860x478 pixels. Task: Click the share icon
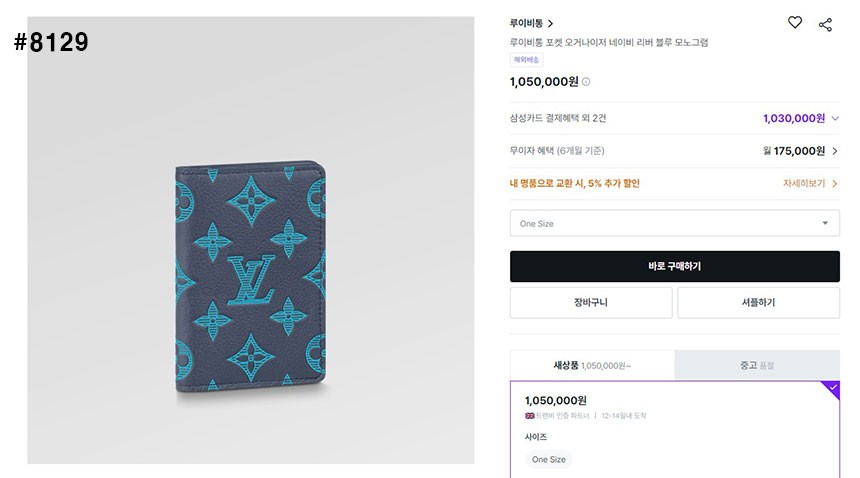[825, 24]
